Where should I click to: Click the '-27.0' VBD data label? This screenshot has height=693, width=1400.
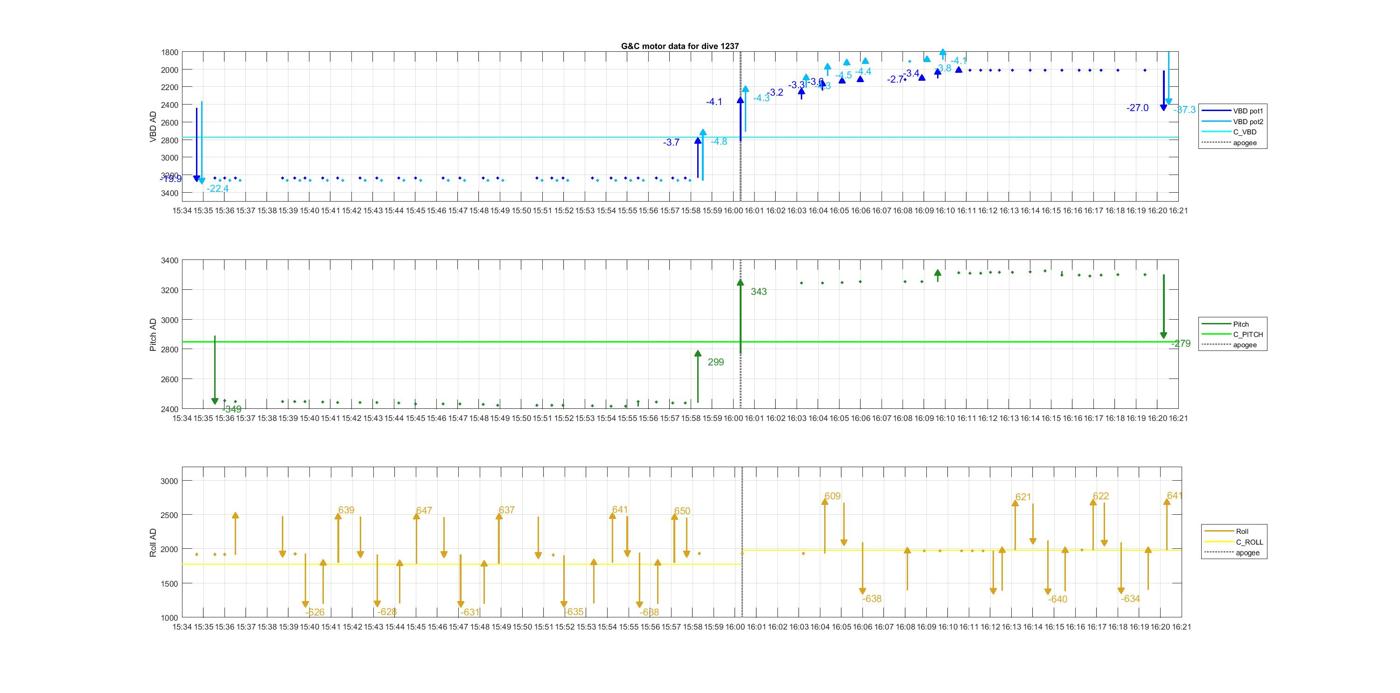[x=1138, y=108]
